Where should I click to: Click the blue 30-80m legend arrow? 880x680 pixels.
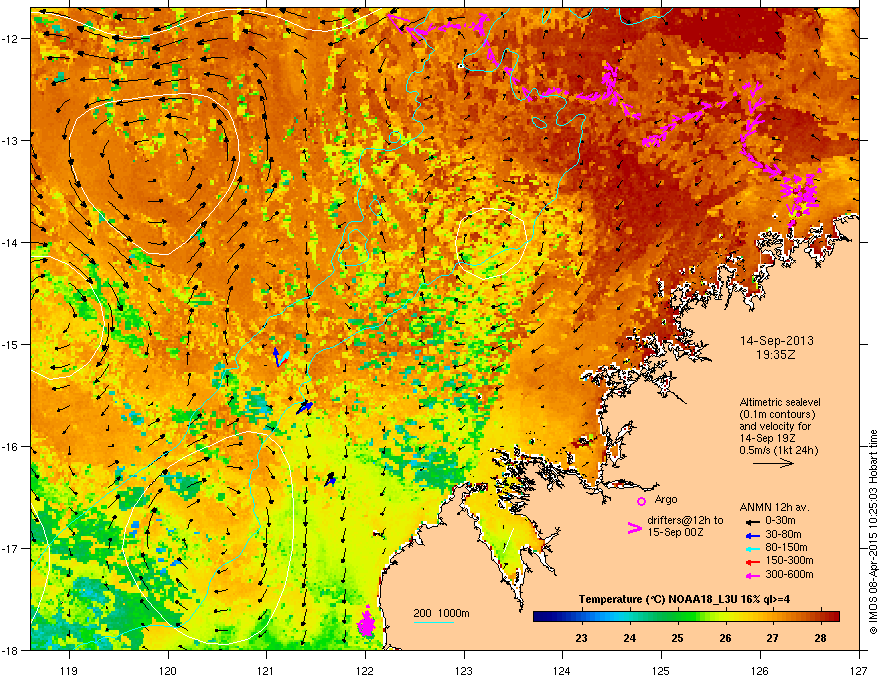(x=751, y=535)
